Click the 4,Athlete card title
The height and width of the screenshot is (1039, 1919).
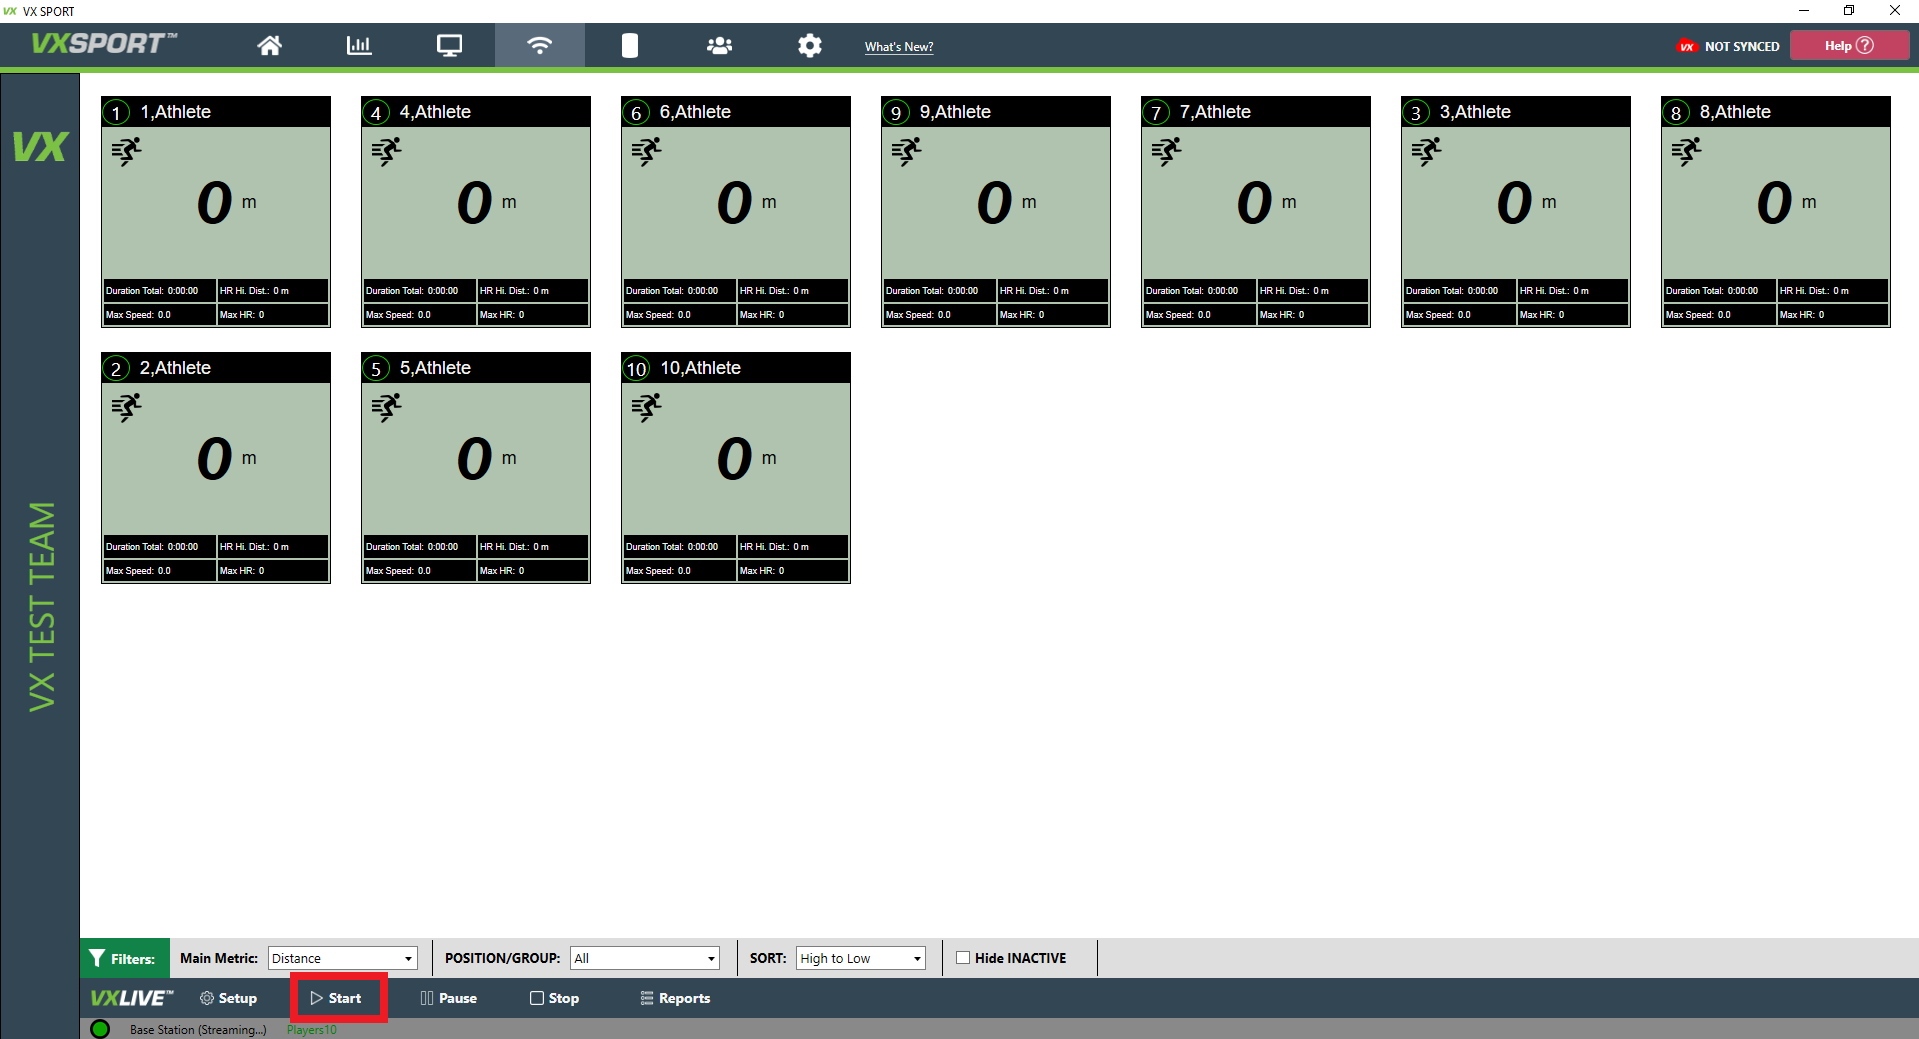click(x=435, y=112)
